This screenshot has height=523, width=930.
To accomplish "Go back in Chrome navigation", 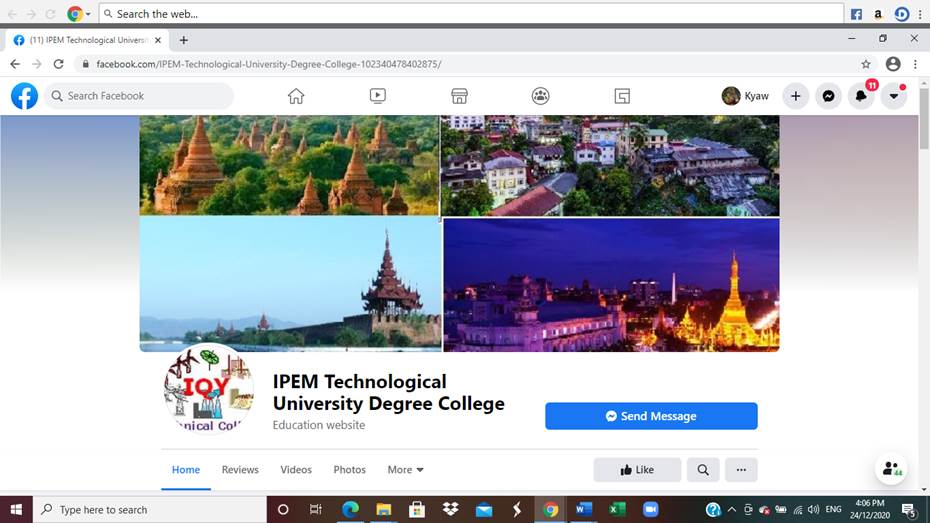I will pyautogui.click(x=15, y=64).
